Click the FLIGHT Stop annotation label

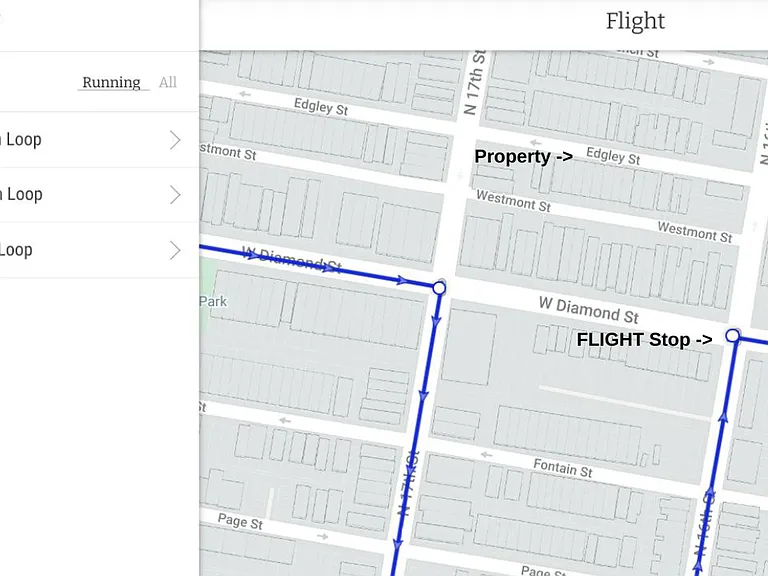click(644, 339)
